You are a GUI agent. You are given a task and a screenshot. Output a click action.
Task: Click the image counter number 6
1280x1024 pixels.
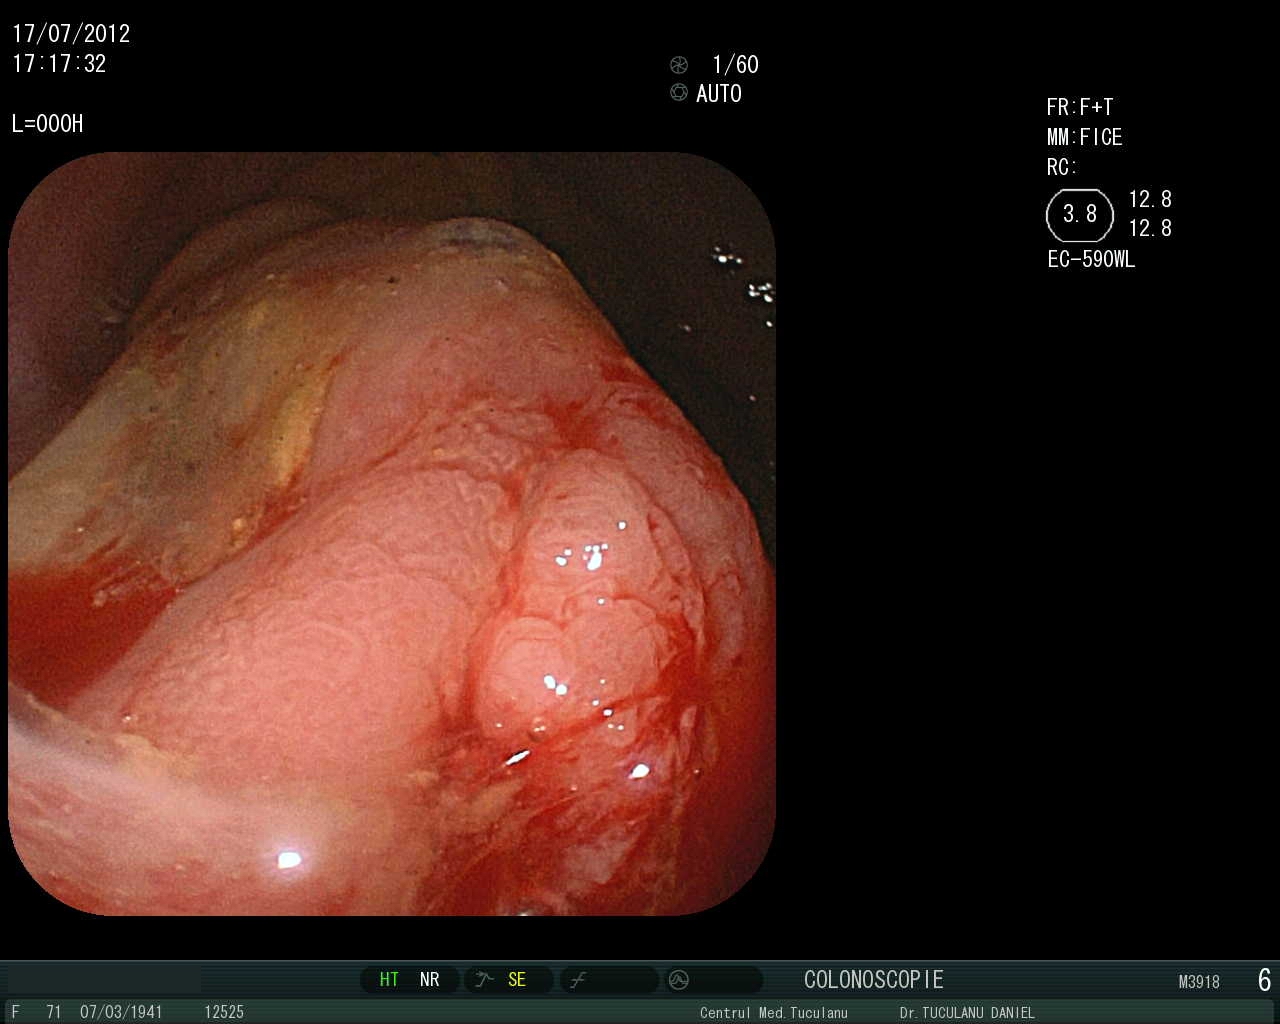click(1264, 980)
